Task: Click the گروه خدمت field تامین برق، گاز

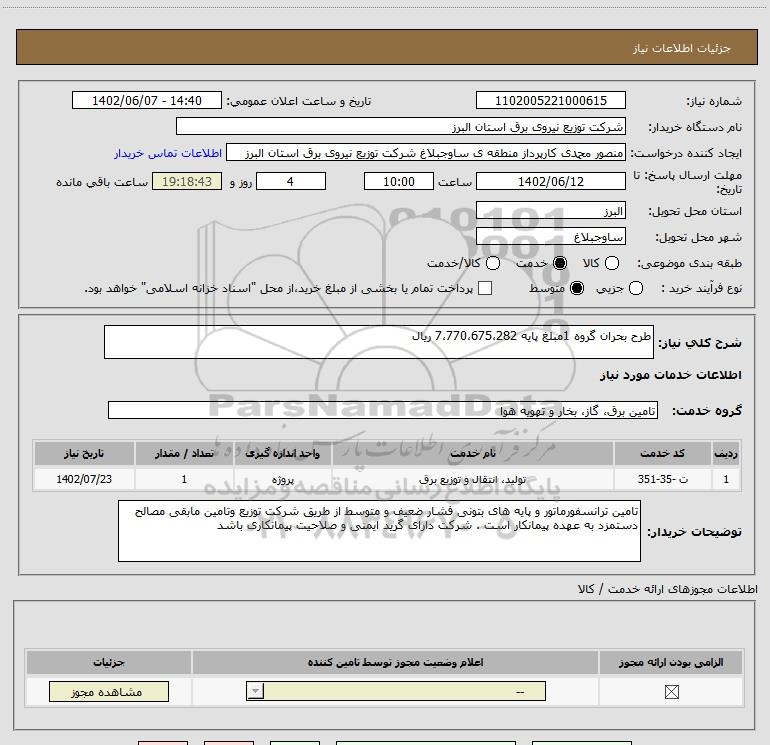Action: 383,410
